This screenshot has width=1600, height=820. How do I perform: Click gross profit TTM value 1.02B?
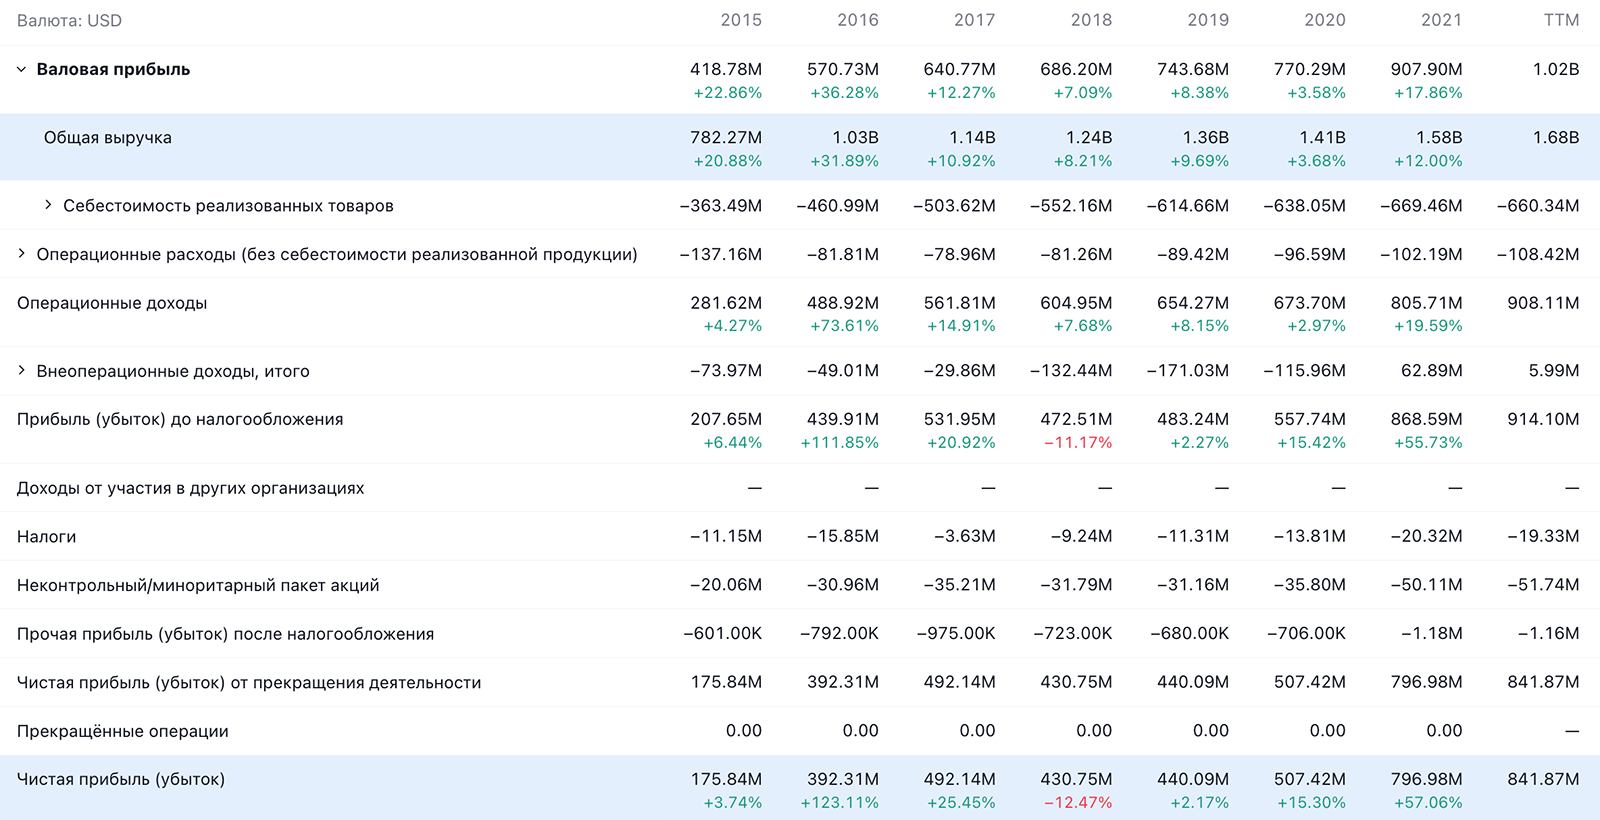coord(1556,70)
